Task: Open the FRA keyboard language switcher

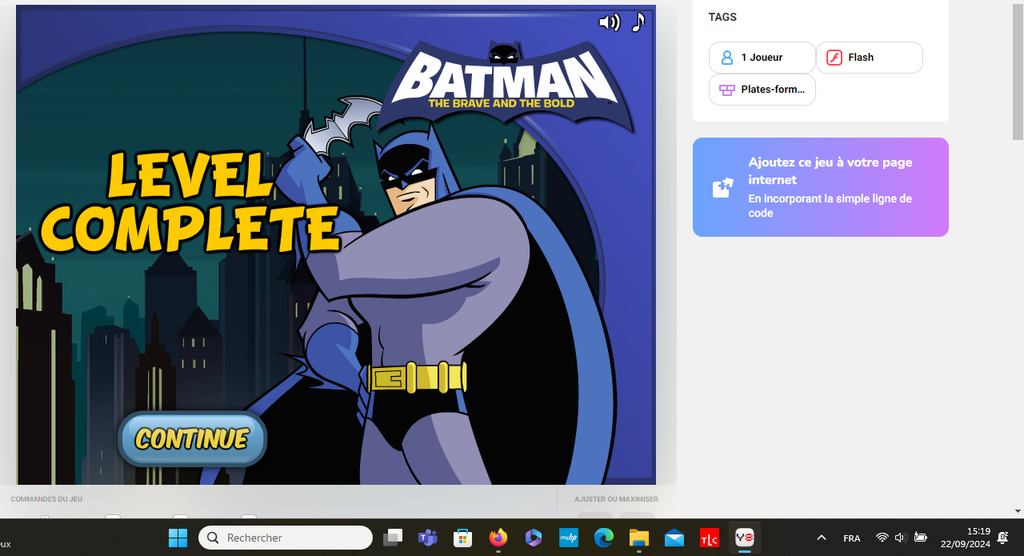Action: (852, 538)
